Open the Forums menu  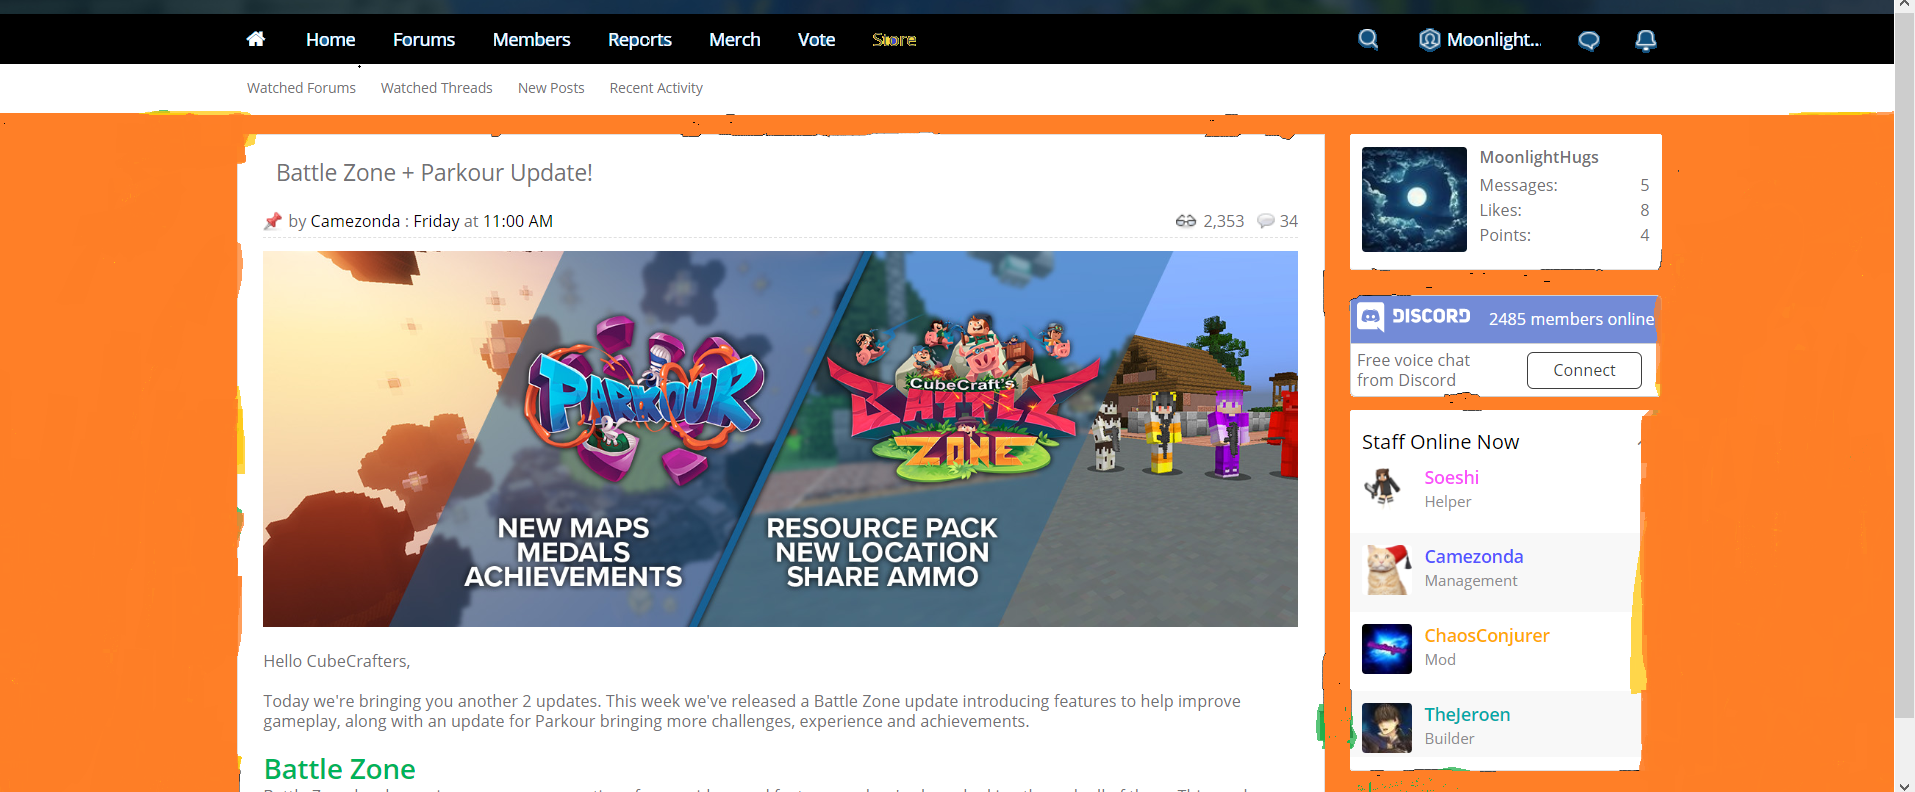click(x=423, y=40)
